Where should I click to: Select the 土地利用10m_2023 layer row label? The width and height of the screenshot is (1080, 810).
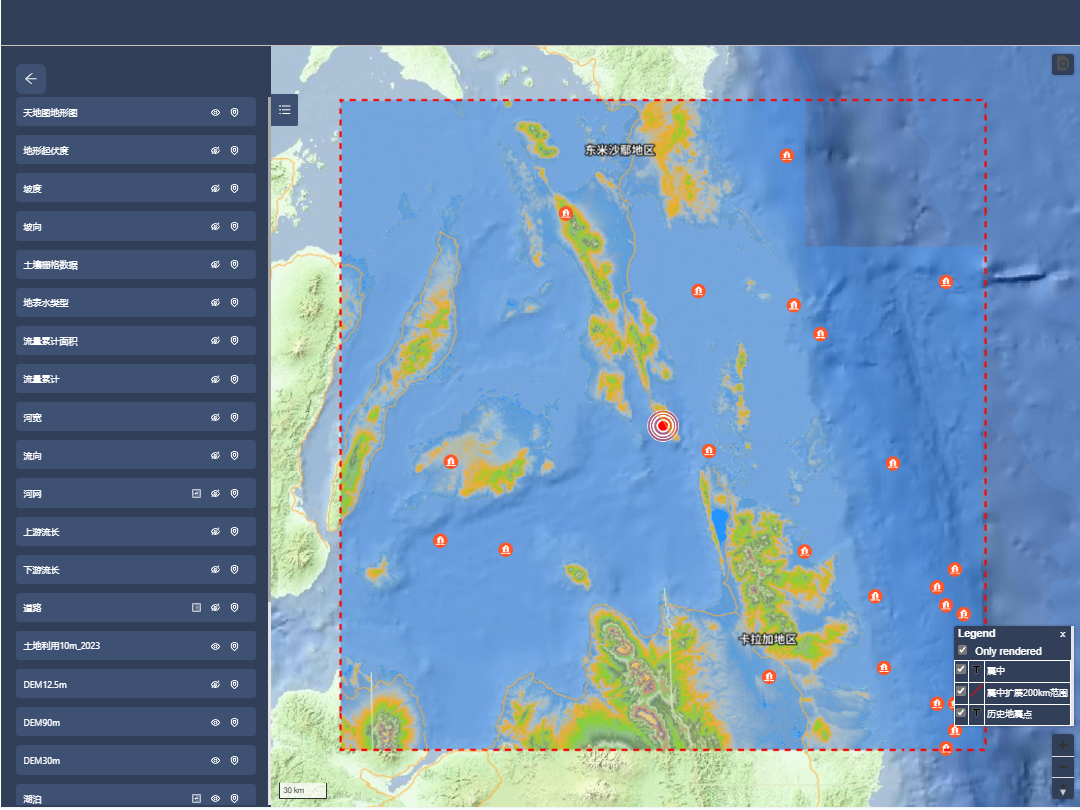click(x=61, y=646)
